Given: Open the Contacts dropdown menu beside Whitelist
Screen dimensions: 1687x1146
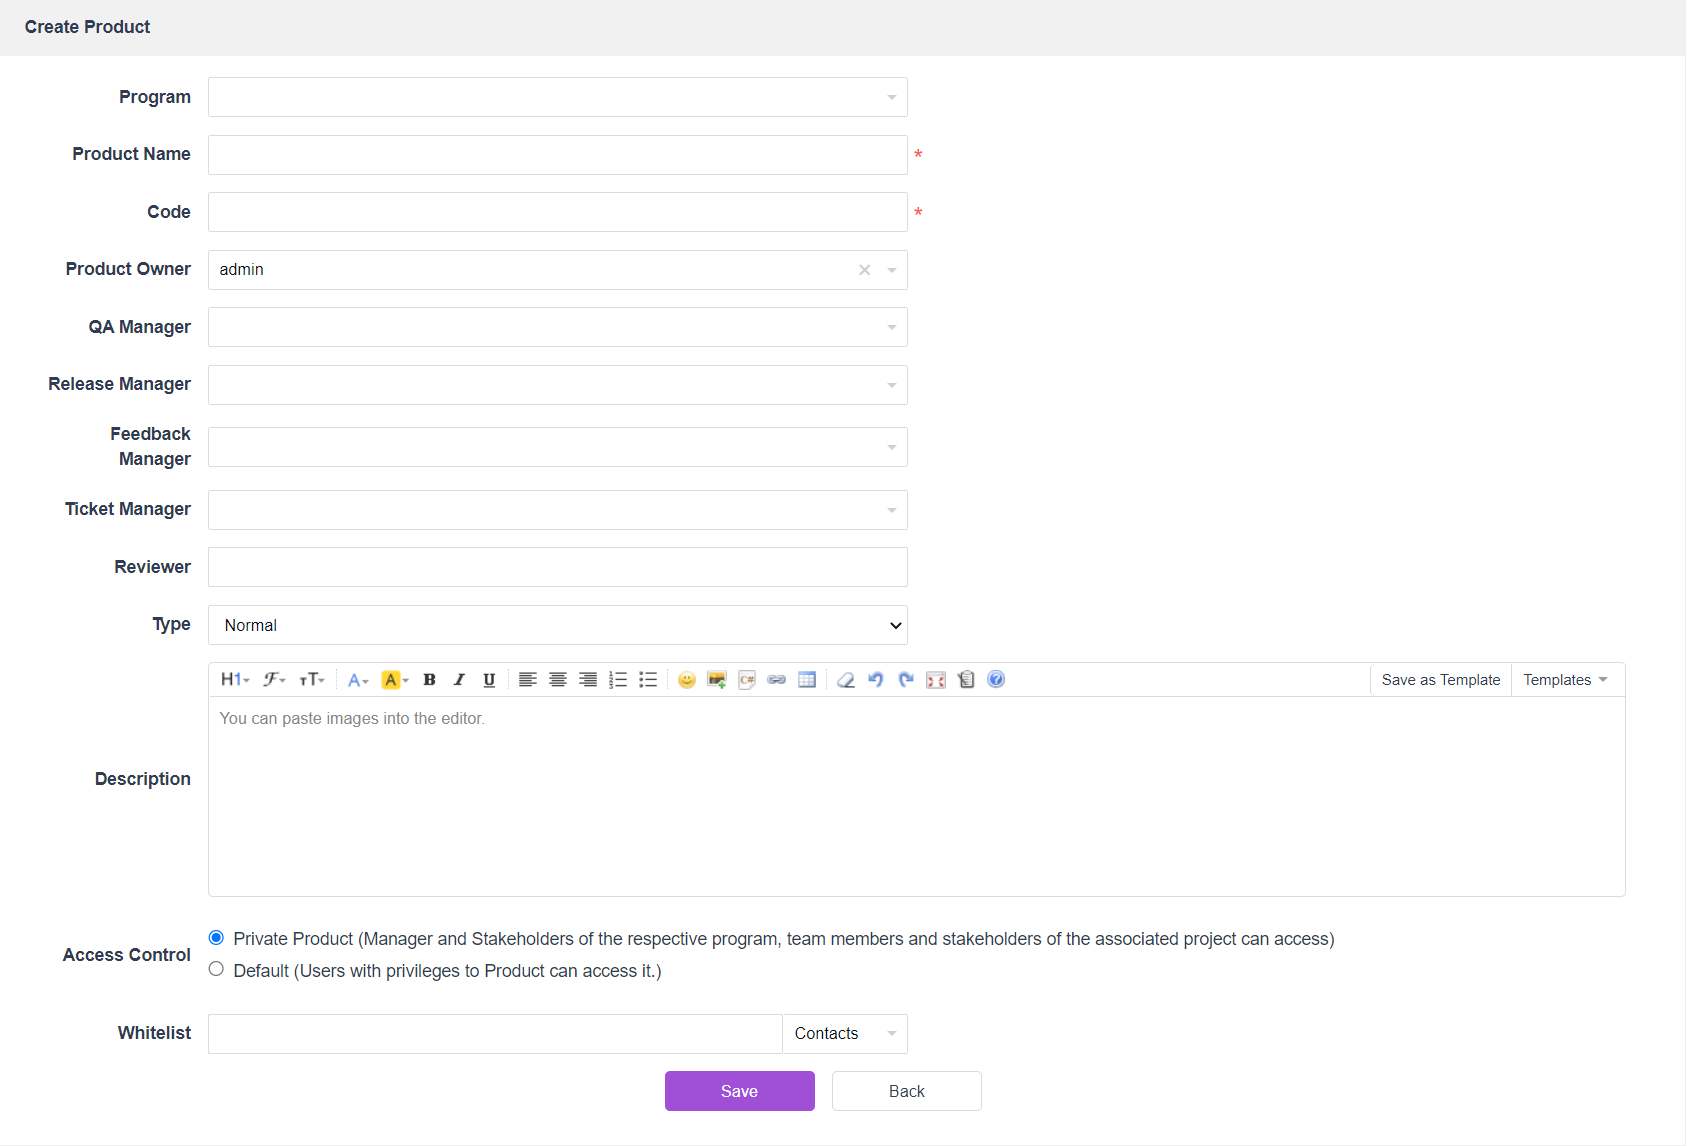Looking at the screenshot, I should coord(844,1034).
